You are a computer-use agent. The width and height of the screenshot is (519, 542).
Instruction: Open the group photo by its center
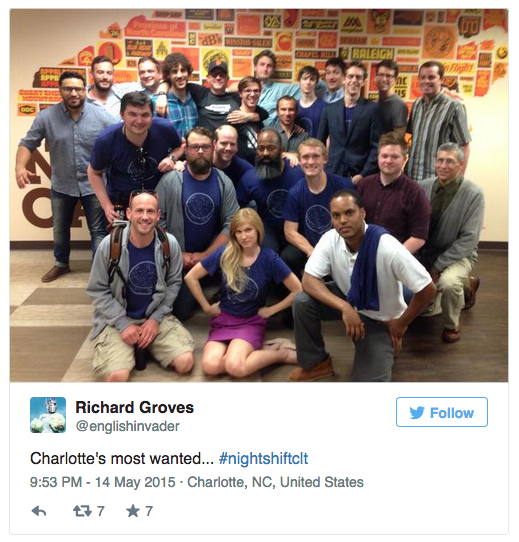click(259, 195)
